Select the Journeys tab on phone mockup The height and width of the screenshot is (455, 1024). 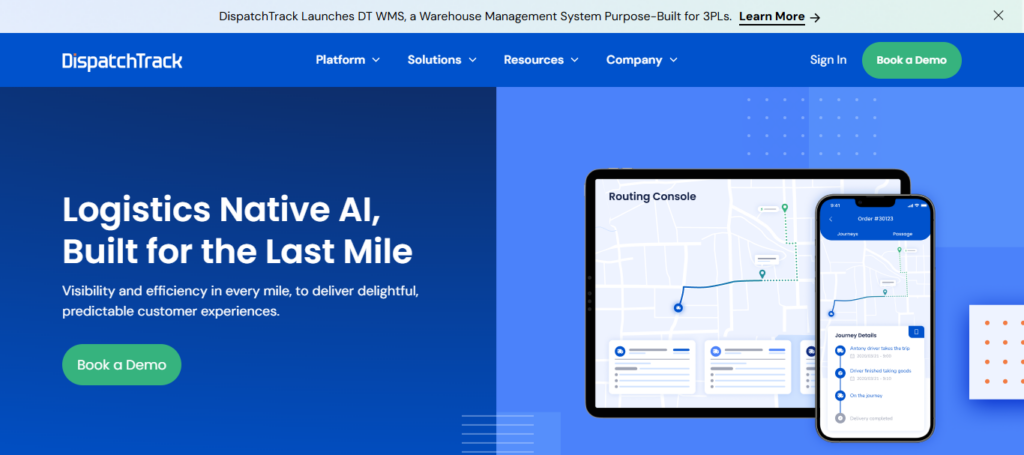click(848, 234)
